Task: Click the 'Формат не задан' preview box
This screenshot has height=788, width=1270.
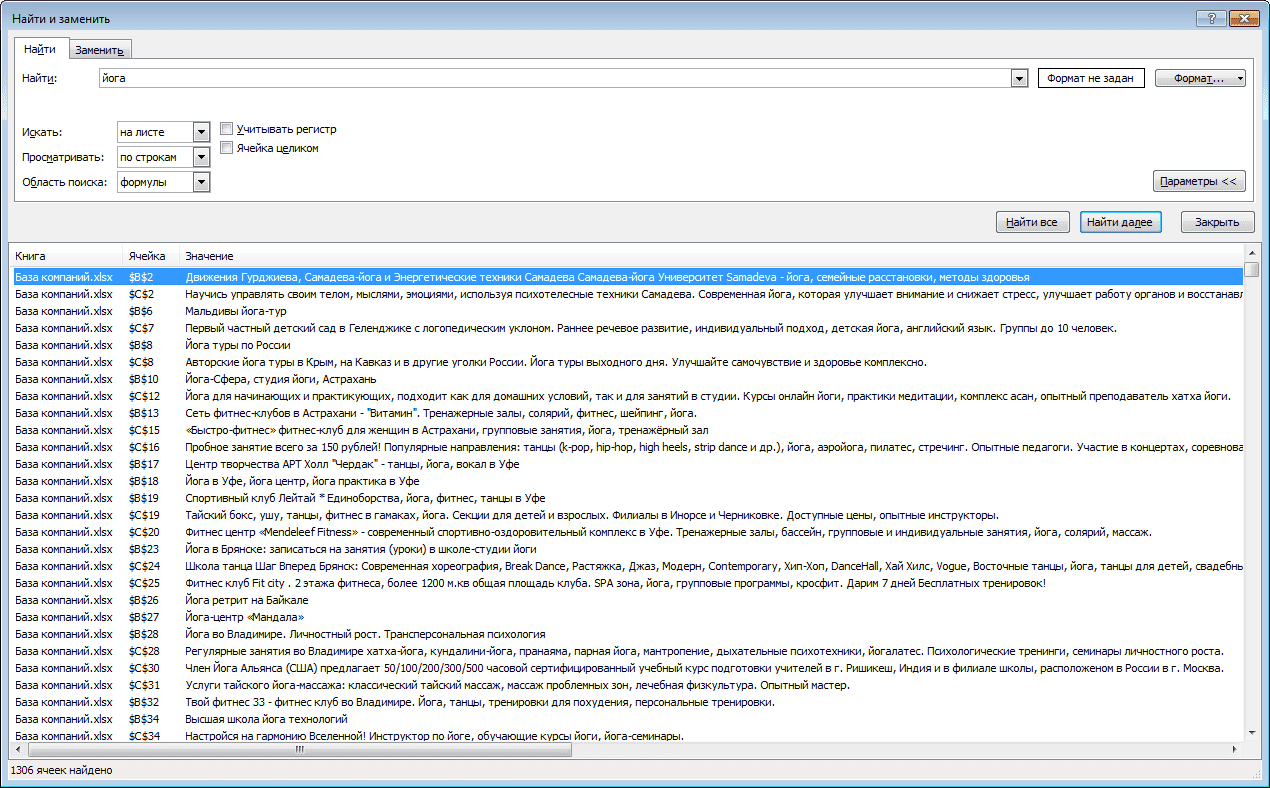Action: tap(1091, 78)
